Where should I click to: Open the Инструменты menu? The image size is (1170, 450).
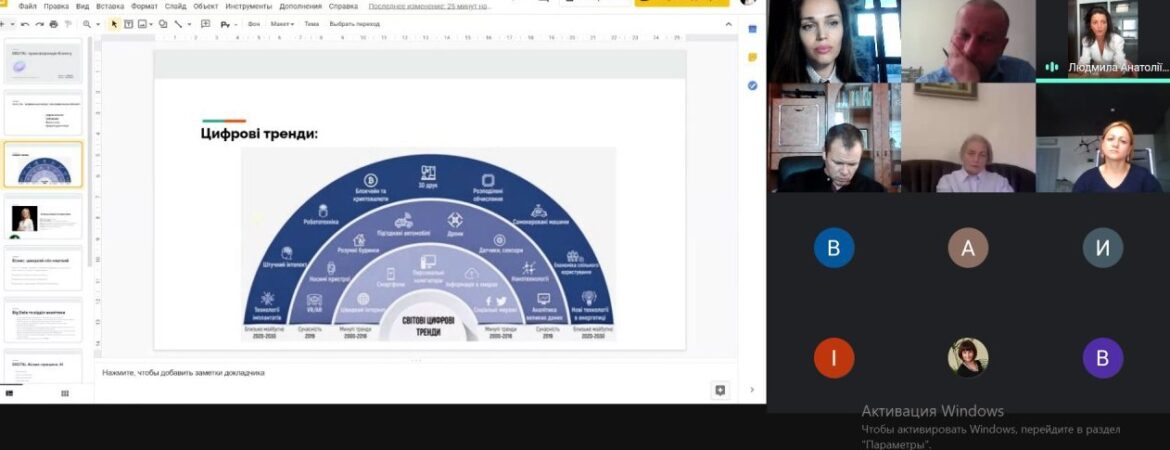click(248, 6)
